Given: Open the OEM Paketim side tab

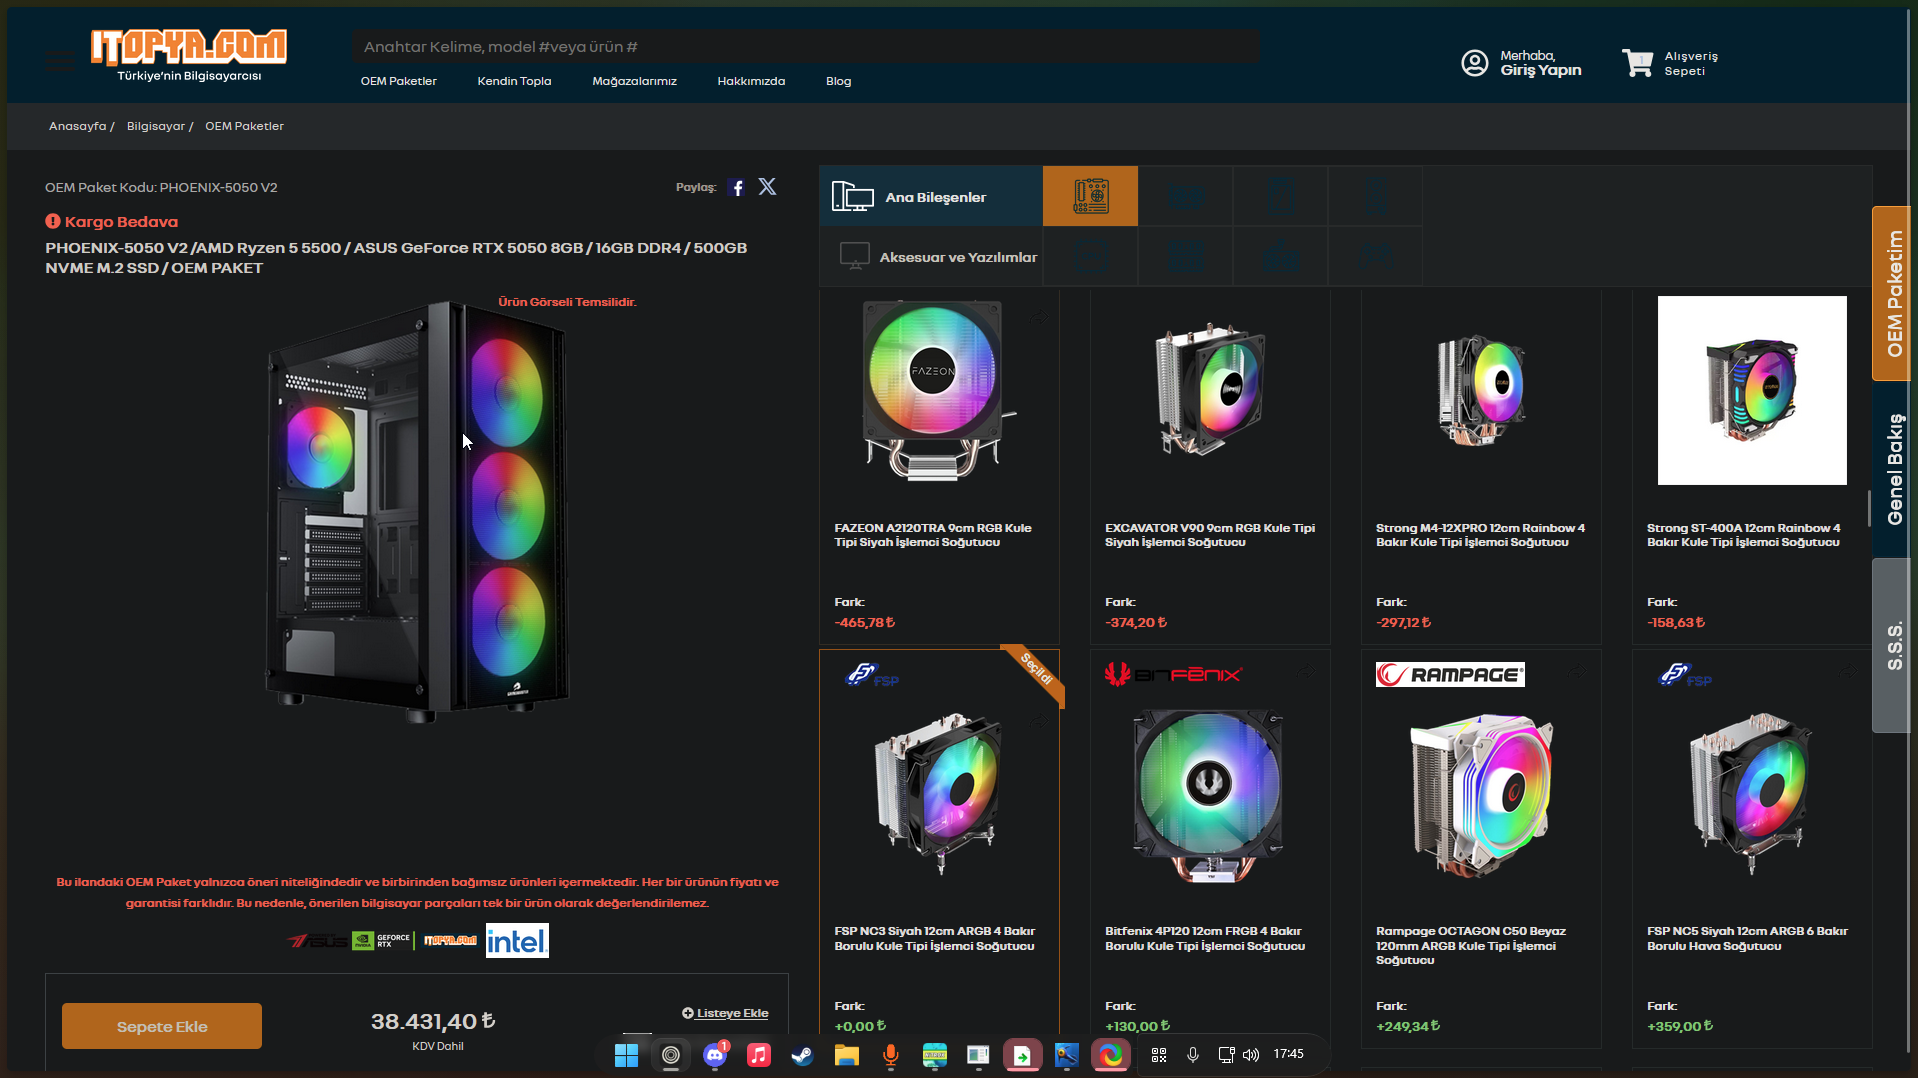Looking at the screenshot, I should pos(1892,293).
